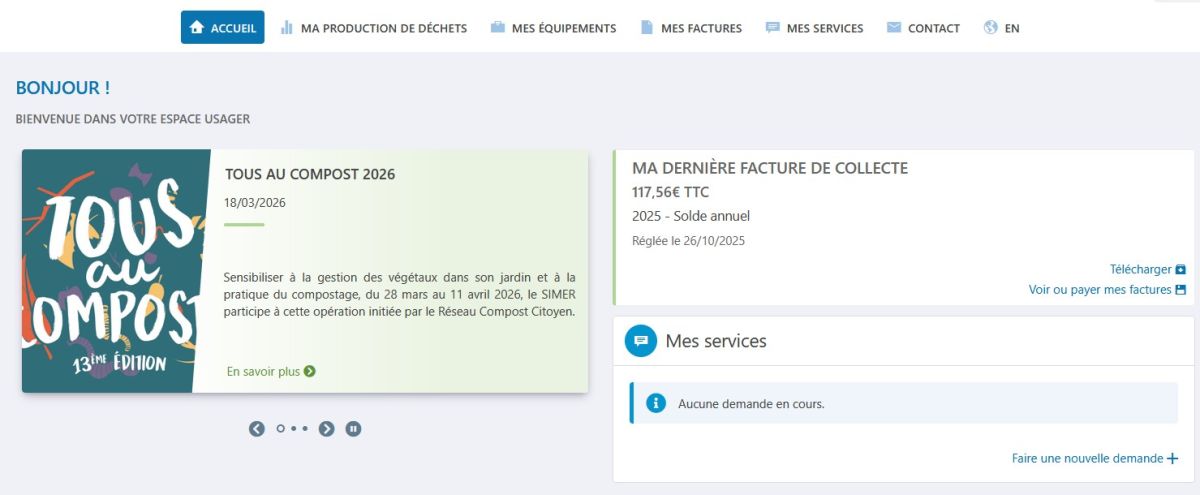Pause the news carousel
This screenshot has height=495, width=1200.
353,429
